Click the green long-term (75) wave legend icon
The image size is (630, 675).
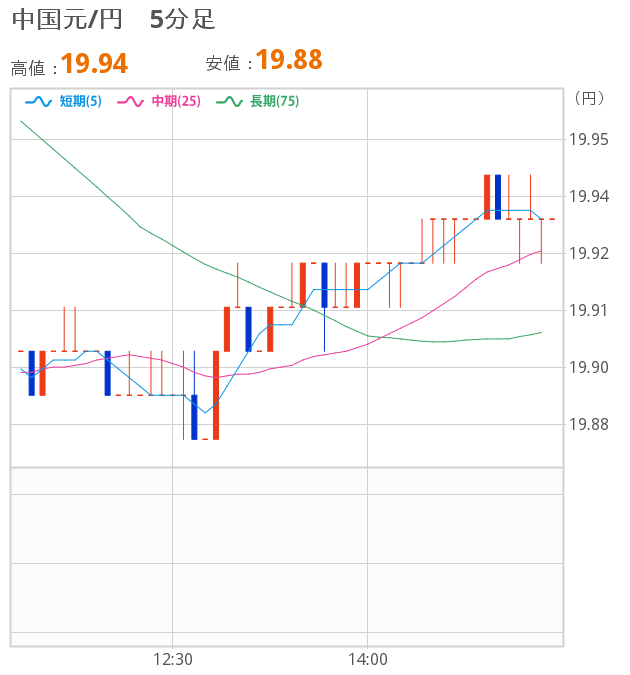[x=229, y=102]
